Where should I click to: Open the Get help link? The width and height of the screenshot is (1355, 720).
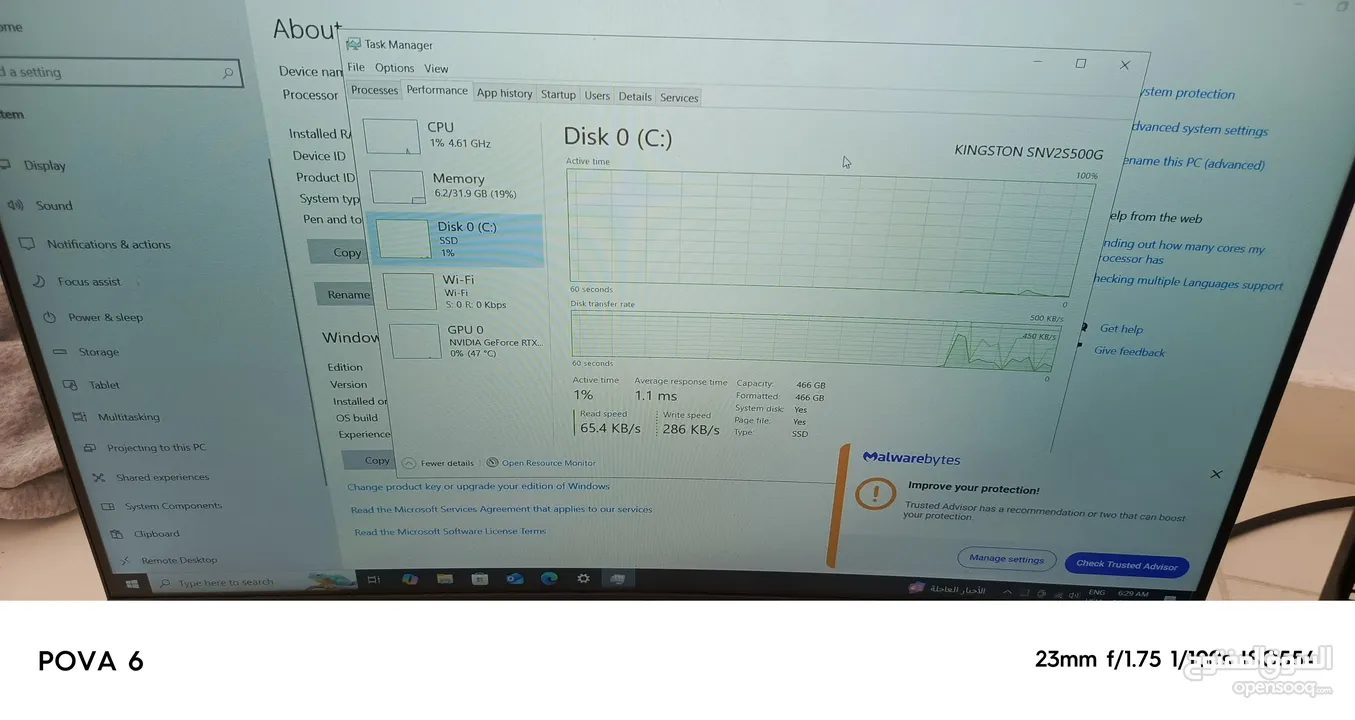1121,329
